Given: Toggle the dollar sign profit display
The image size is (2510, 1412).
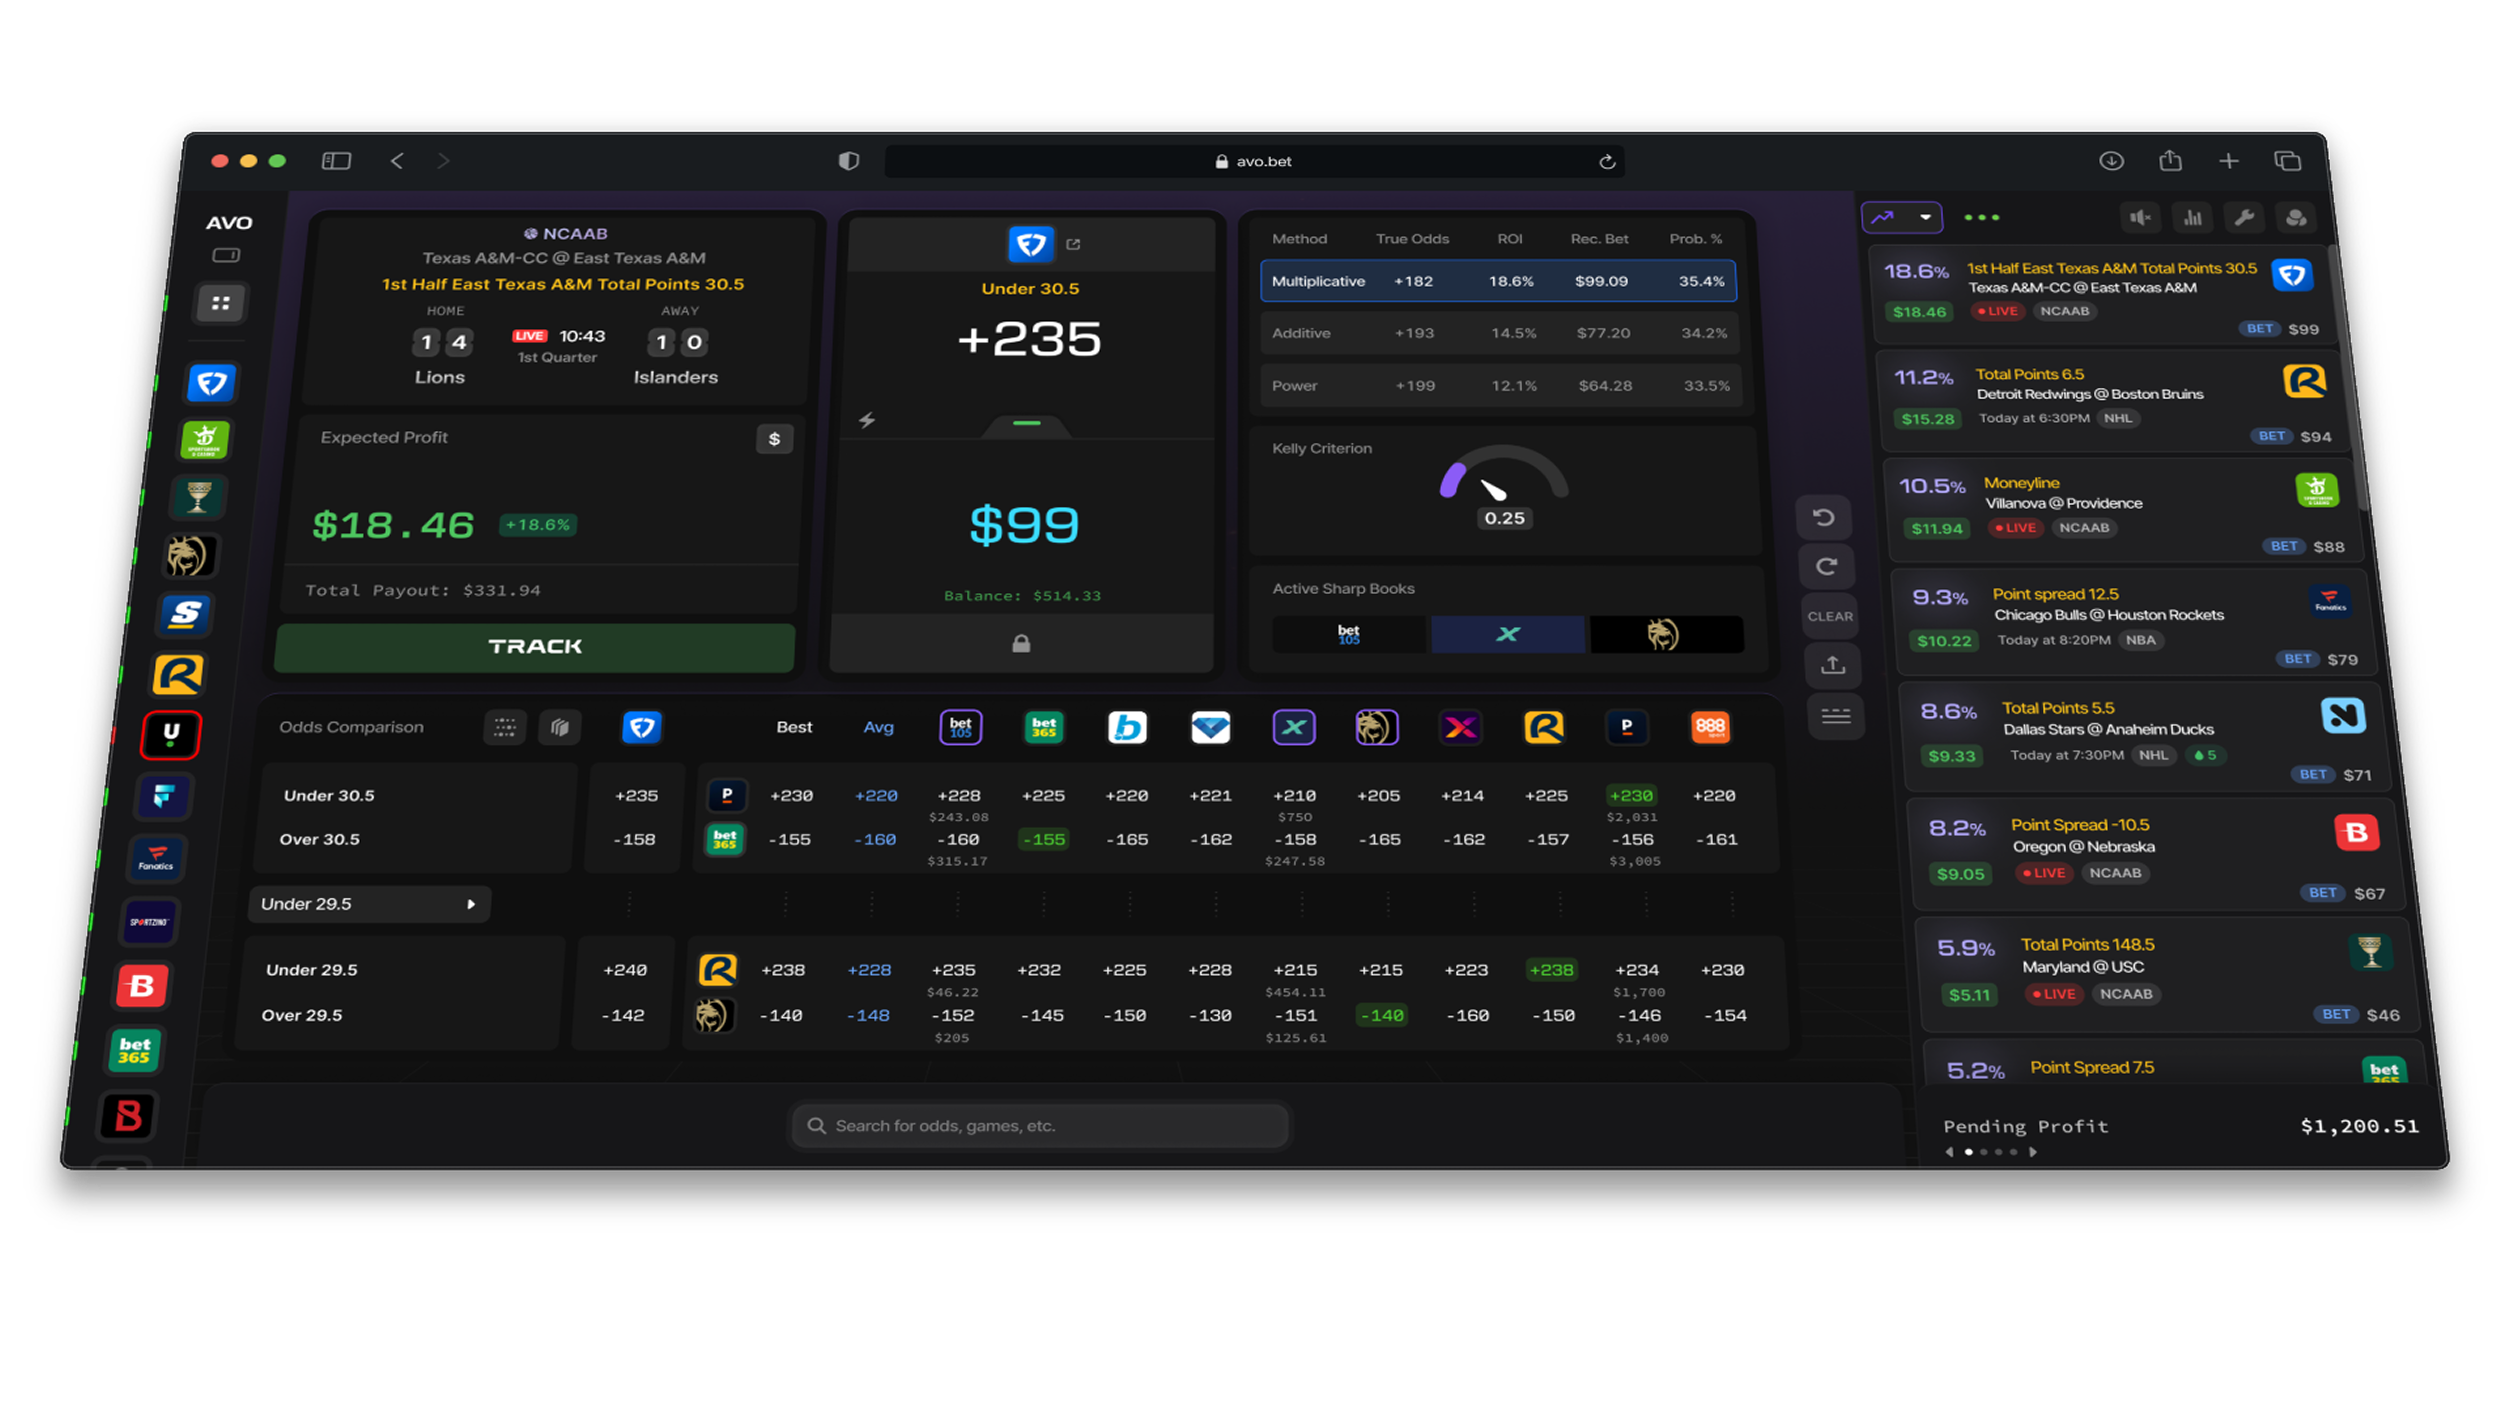Looking at the screenshot, I should [x=773, y=439].
